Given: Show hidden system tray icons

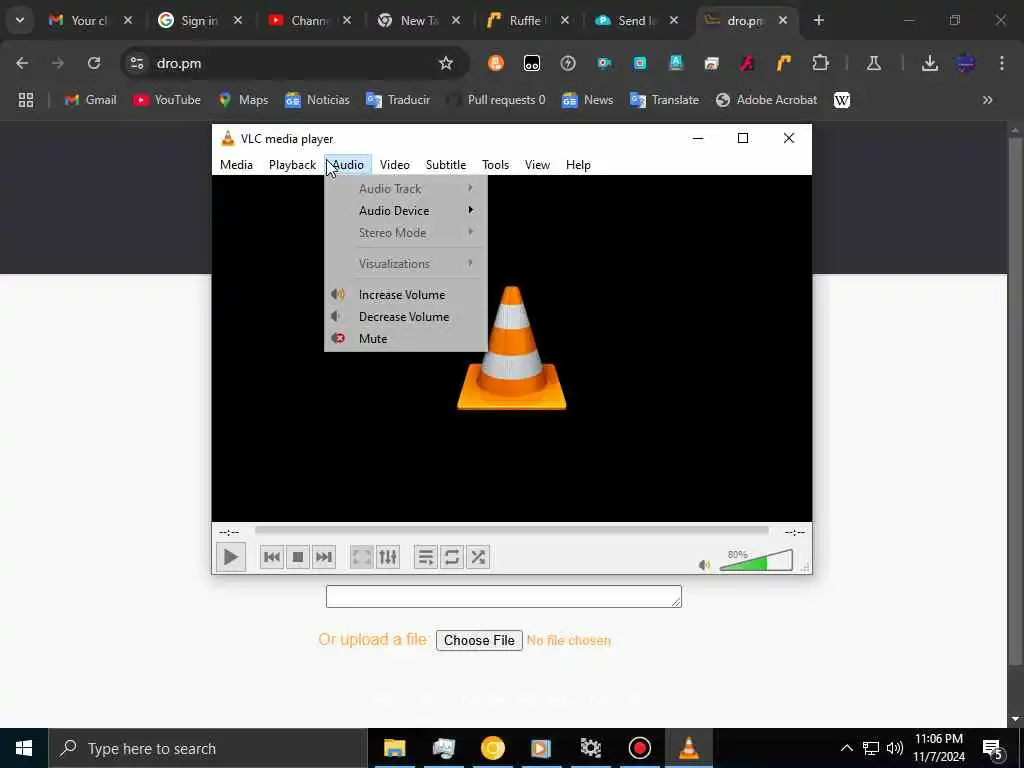Looking at the screenshot, I should (846, 748).
